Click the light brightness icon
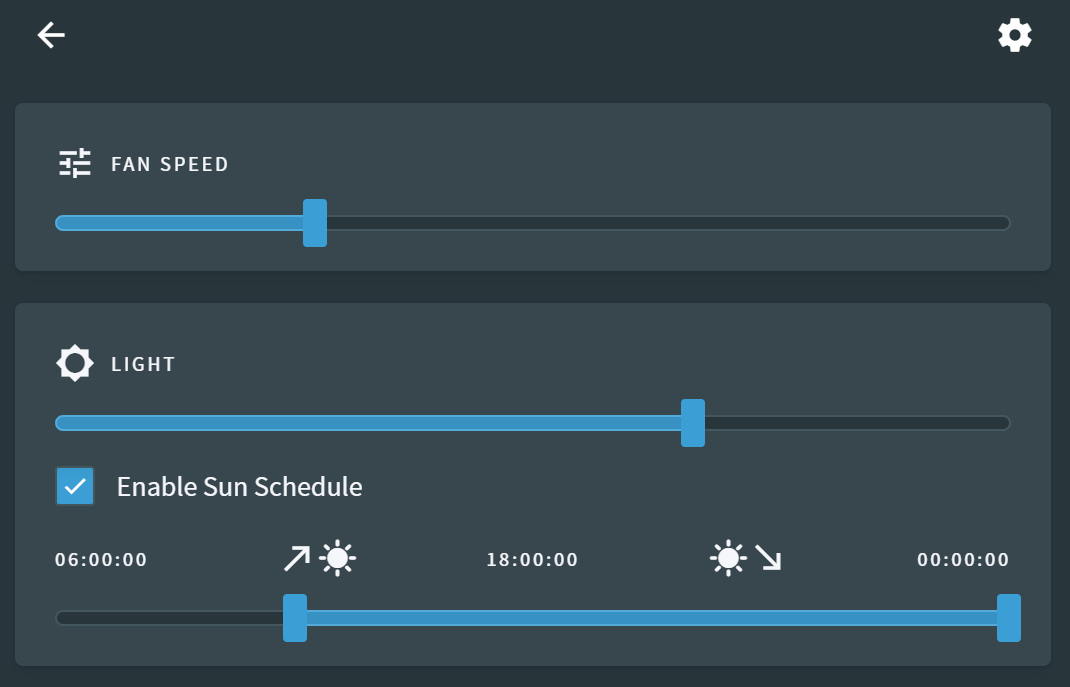This screenshot has width=1070, height=687. [75, 363]
